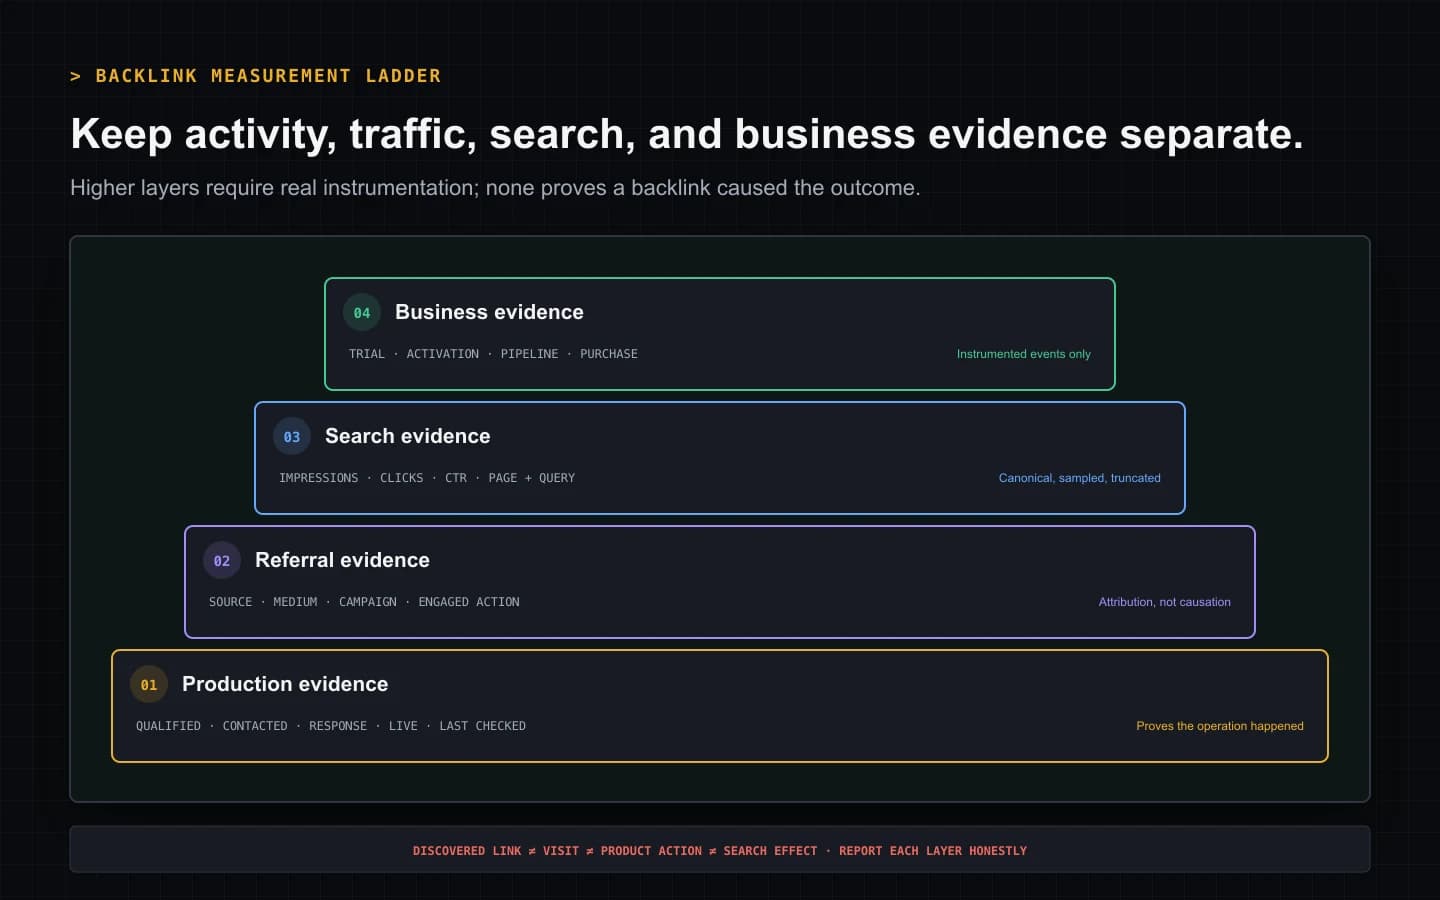Click the 'Attribution, not causation' note

(x=1164, y=602)
